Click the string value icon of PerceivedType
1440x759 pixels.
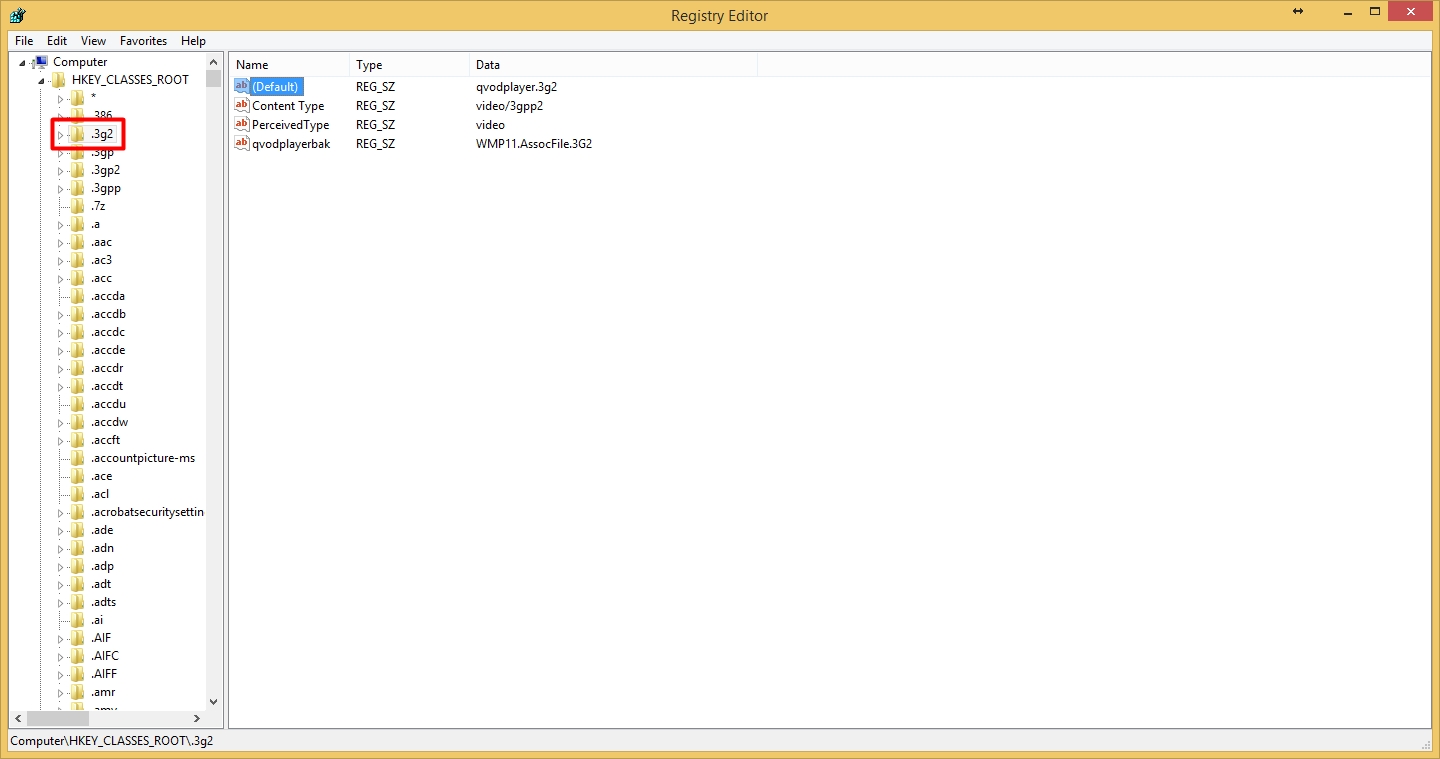[x=242, y=124]
